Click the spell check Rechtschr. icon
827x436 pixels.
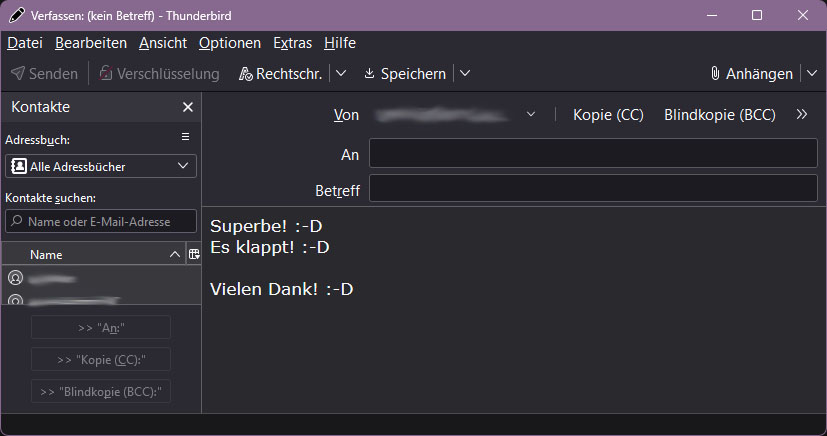pos(246,74)
